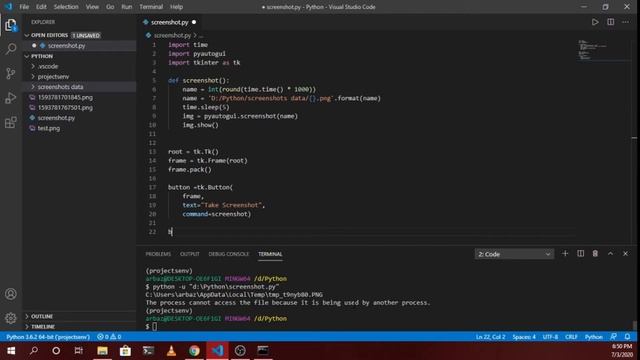Split the terminal panel

coord(580,253)
